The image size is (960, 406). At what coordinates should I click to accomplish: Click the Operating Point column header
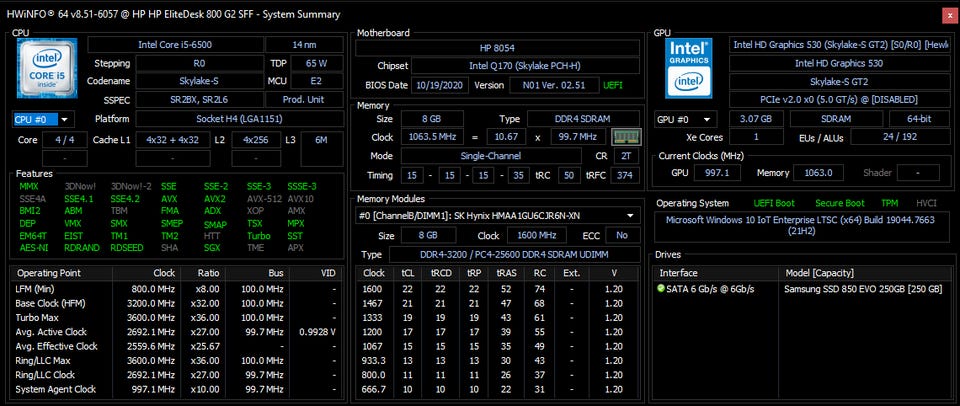point(48,273)
